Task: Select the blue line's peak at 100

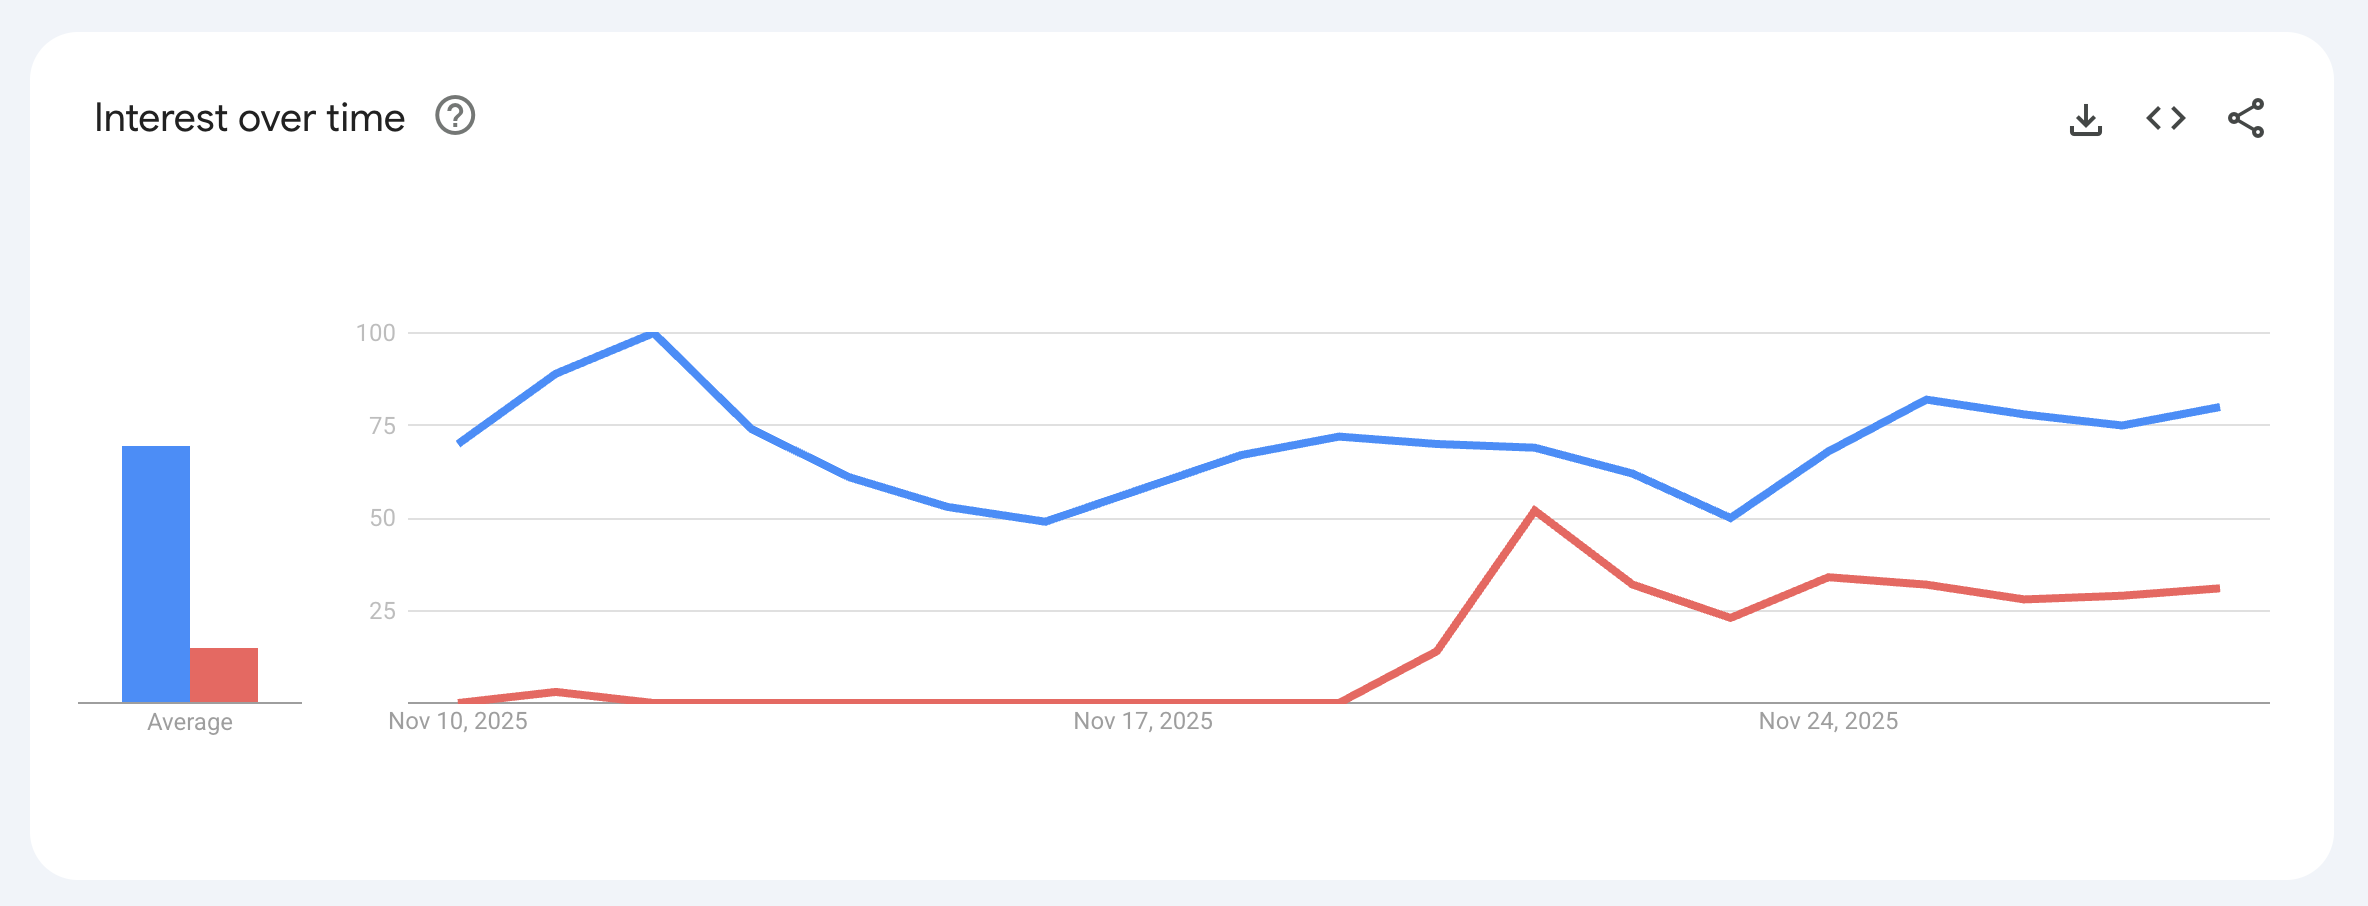Action: coord(653,333)
